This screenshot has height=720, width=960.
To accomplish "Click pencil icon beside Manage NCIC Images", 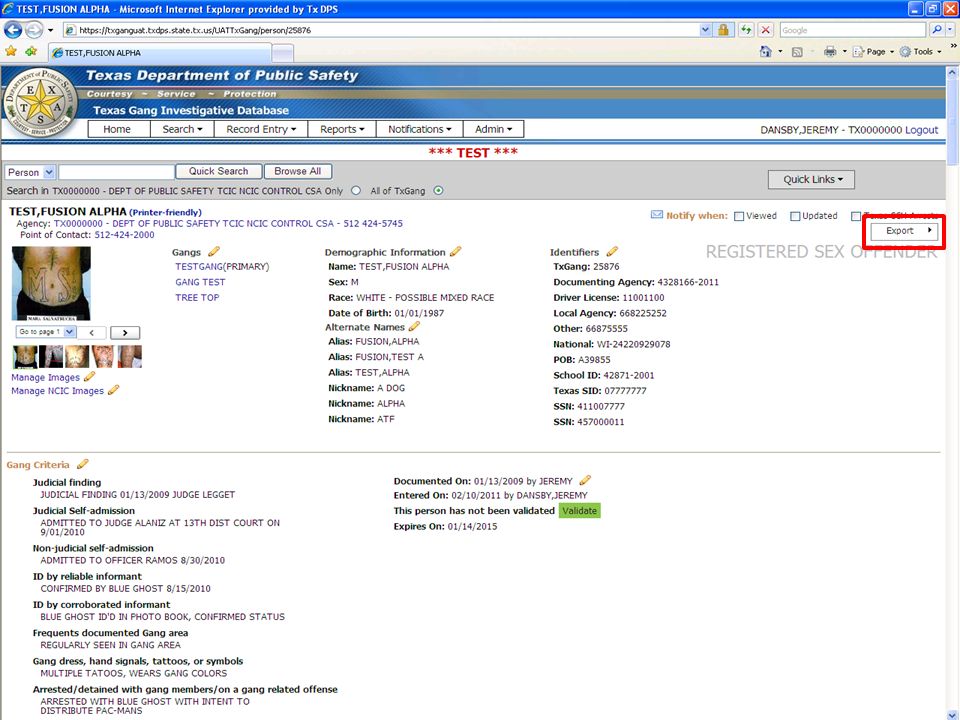I will 113,390.
